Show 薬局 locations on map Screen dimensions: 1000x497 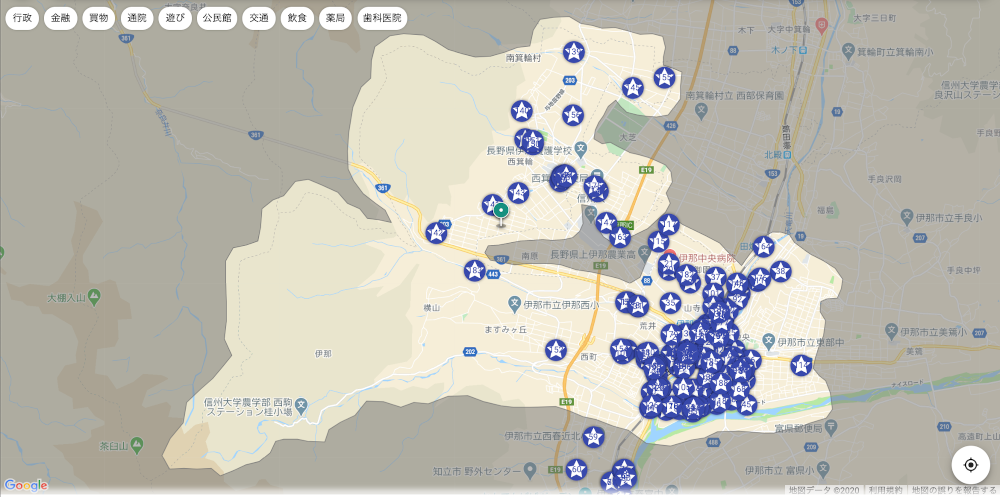[x=335, y=18]
